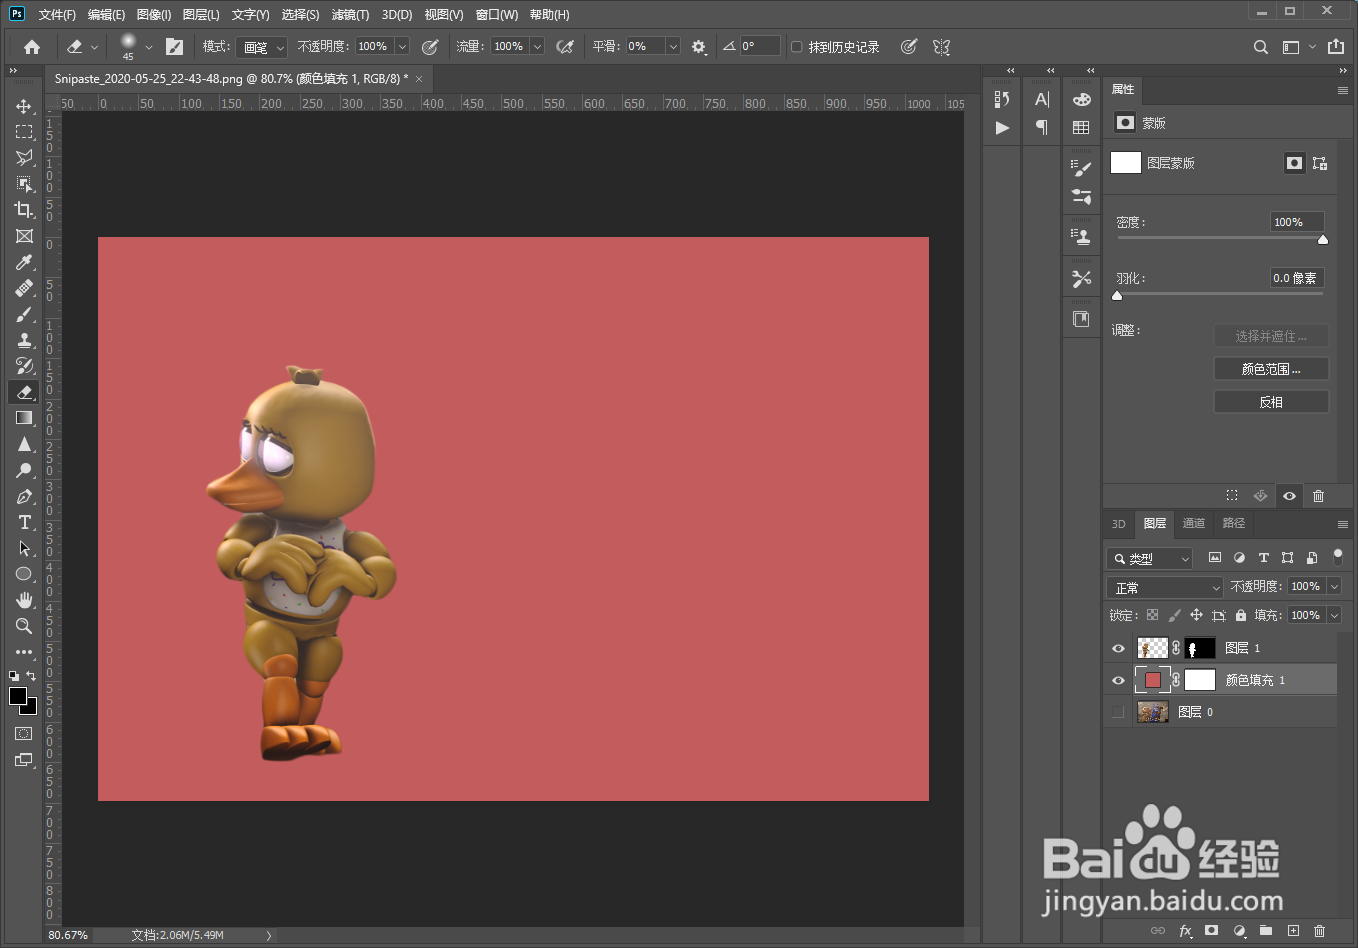Toggle lock transparent pixels
The image size is (1358, 948).
click(x=1152, y=615)
